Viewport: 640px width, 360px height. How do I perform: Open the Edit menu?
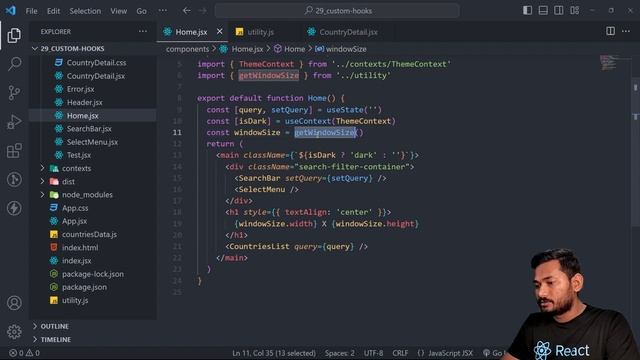coord(53,11)
